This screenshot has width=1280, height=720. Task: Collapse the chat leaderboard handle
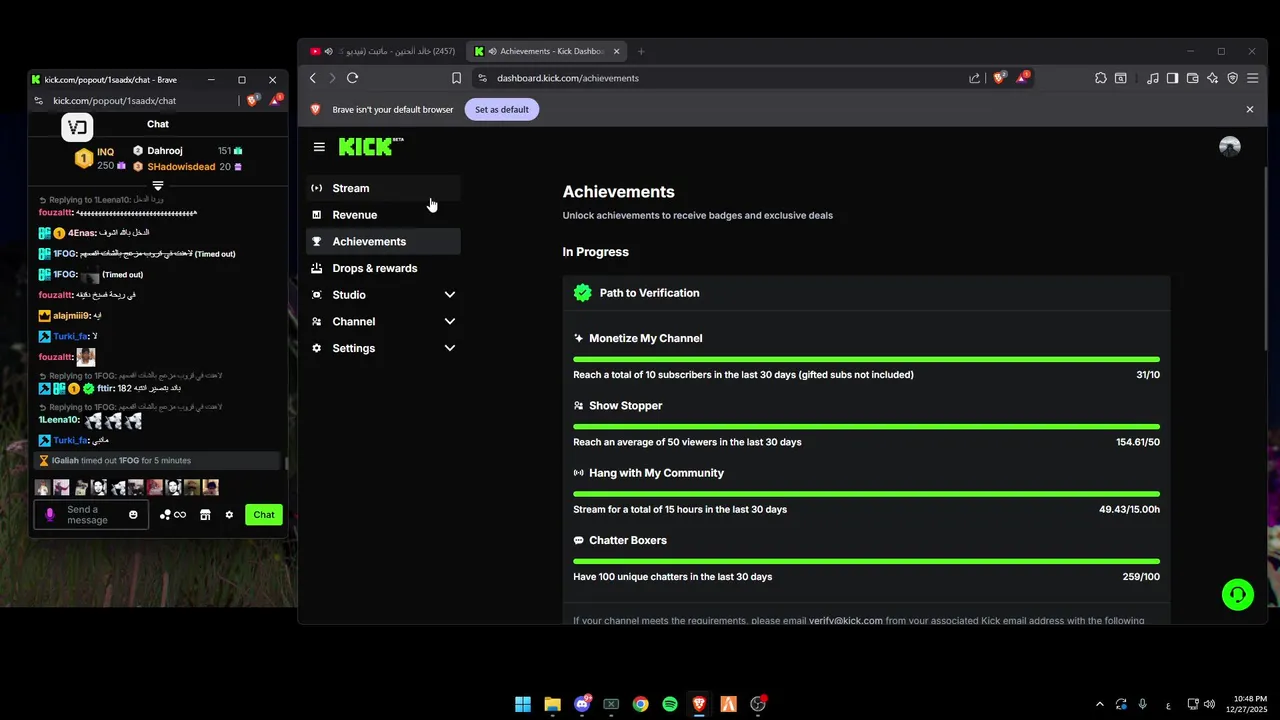coord(158,186)
